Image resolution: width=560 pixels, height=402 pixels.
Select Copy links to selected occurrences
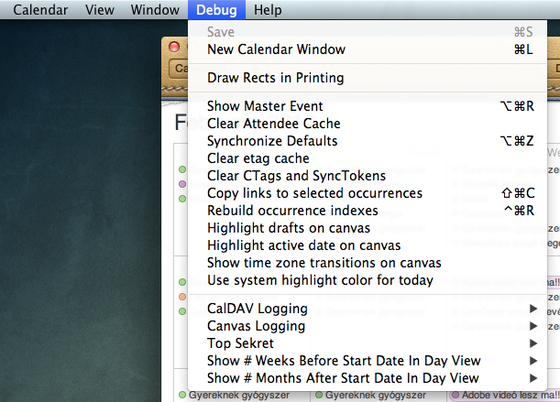click(x=367, y=194)
